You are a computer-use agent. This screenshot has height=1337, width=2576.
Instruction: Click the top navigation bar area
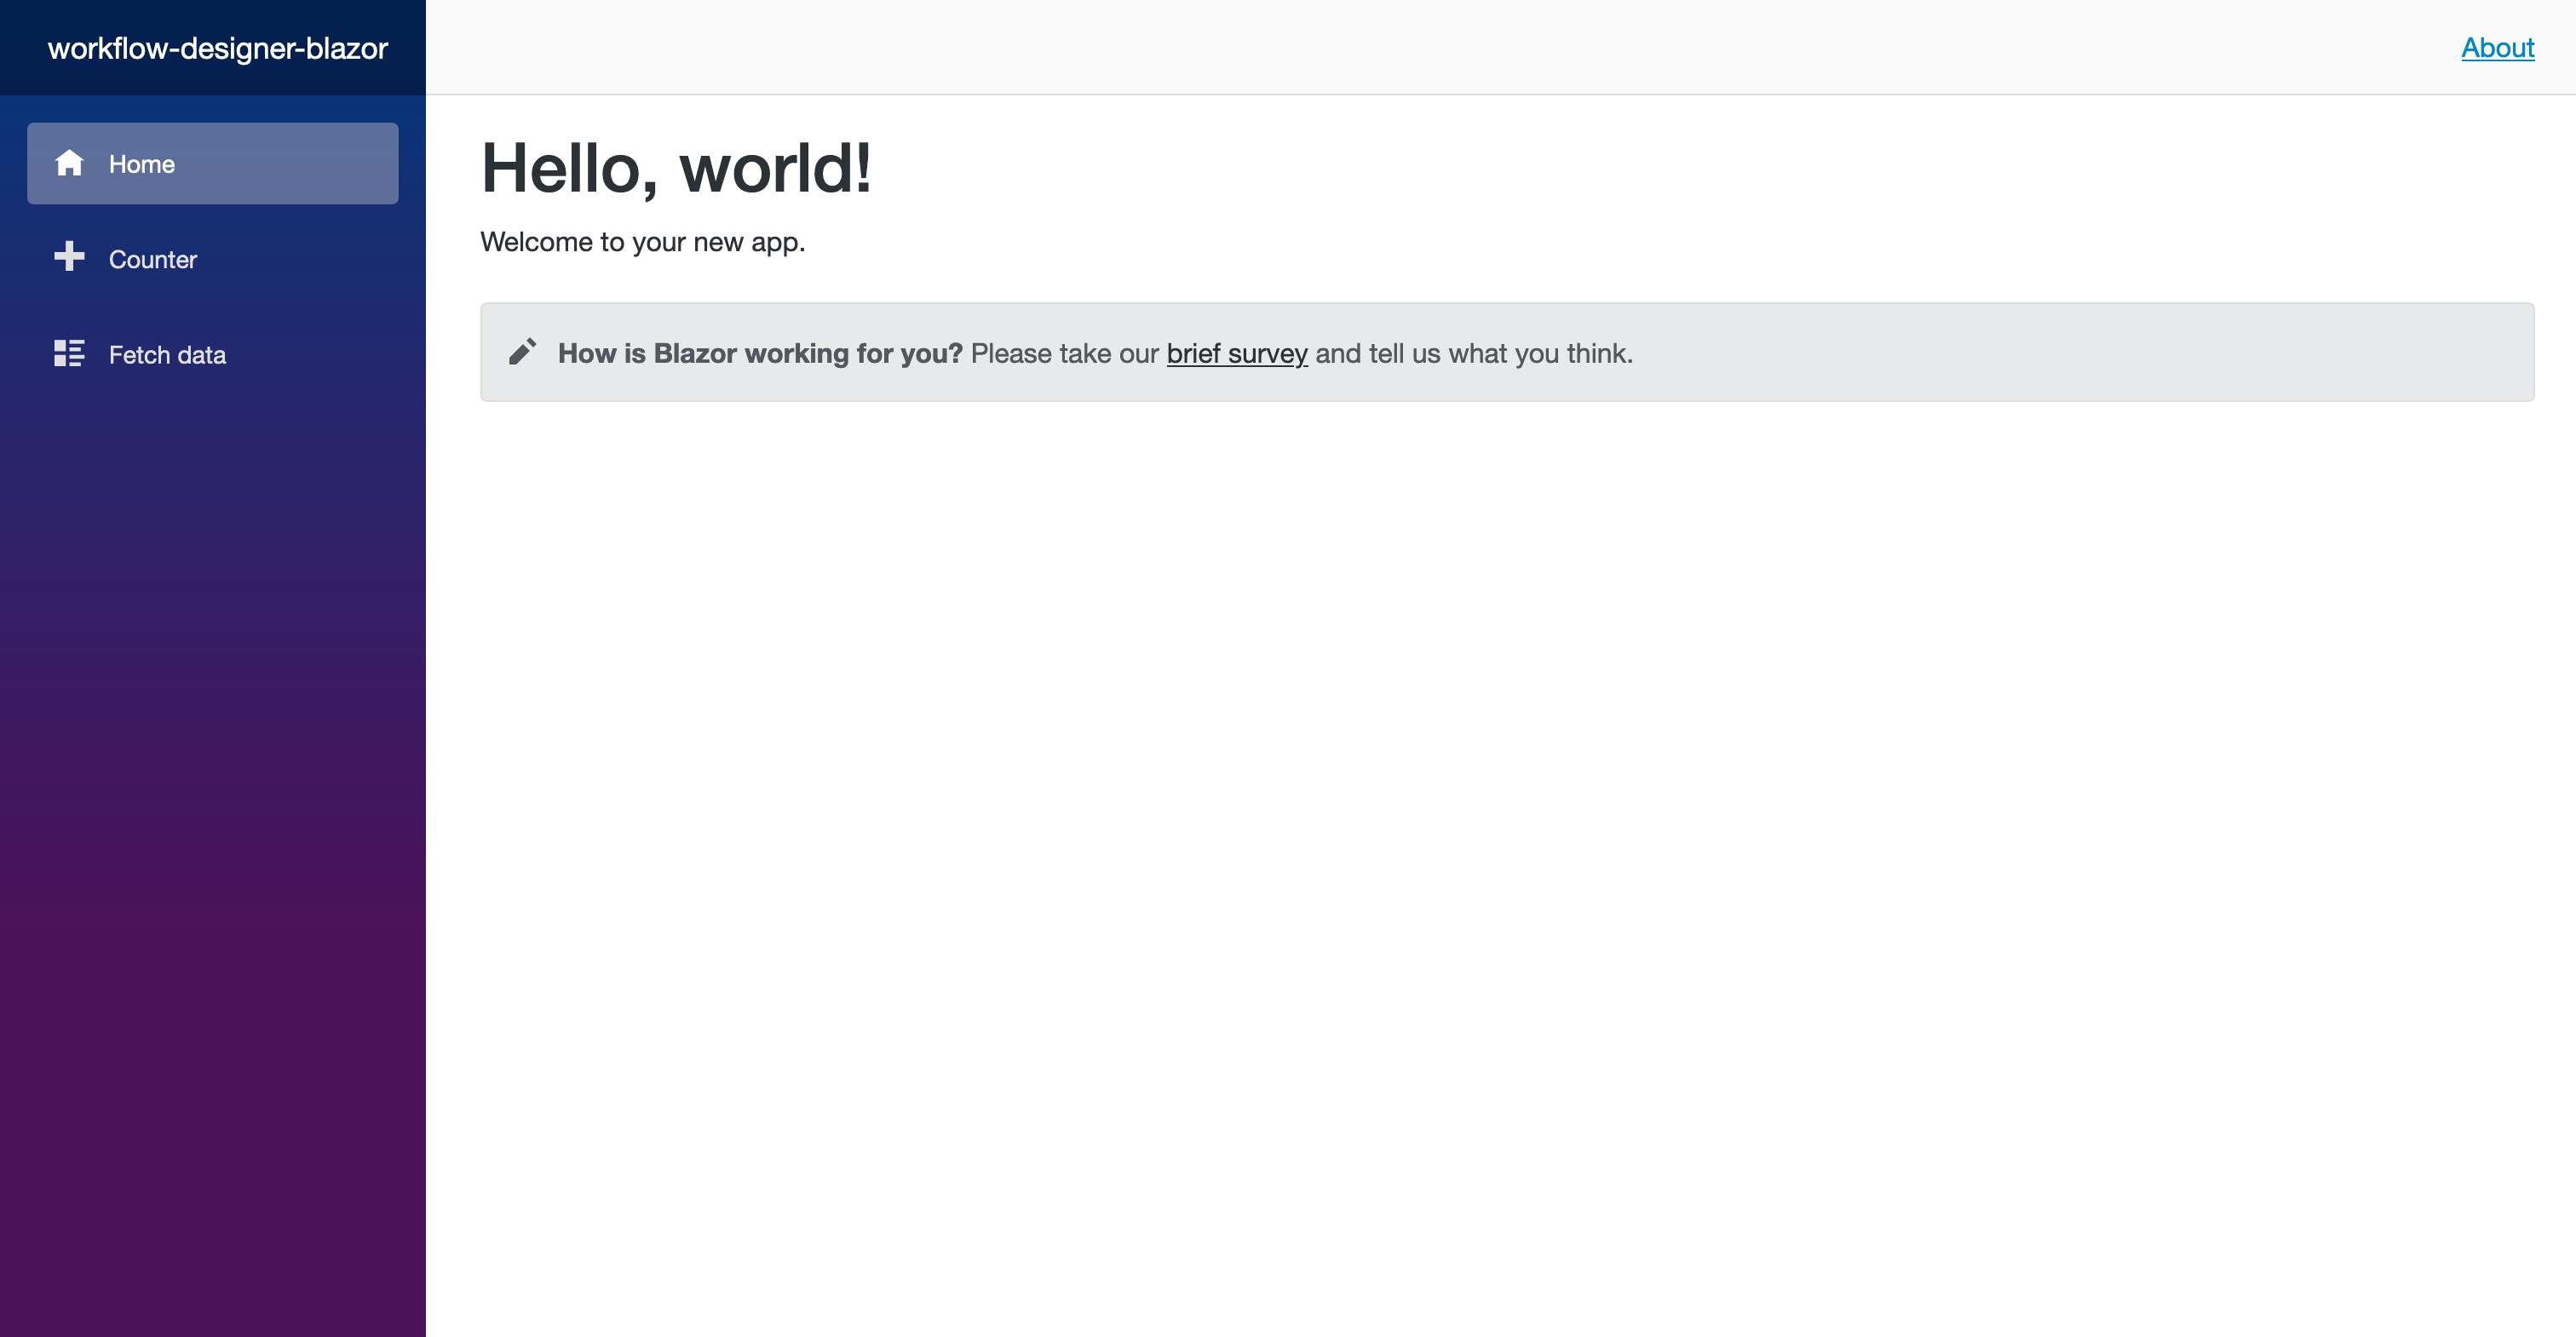pyautogui.click(x=1500, y=47)
